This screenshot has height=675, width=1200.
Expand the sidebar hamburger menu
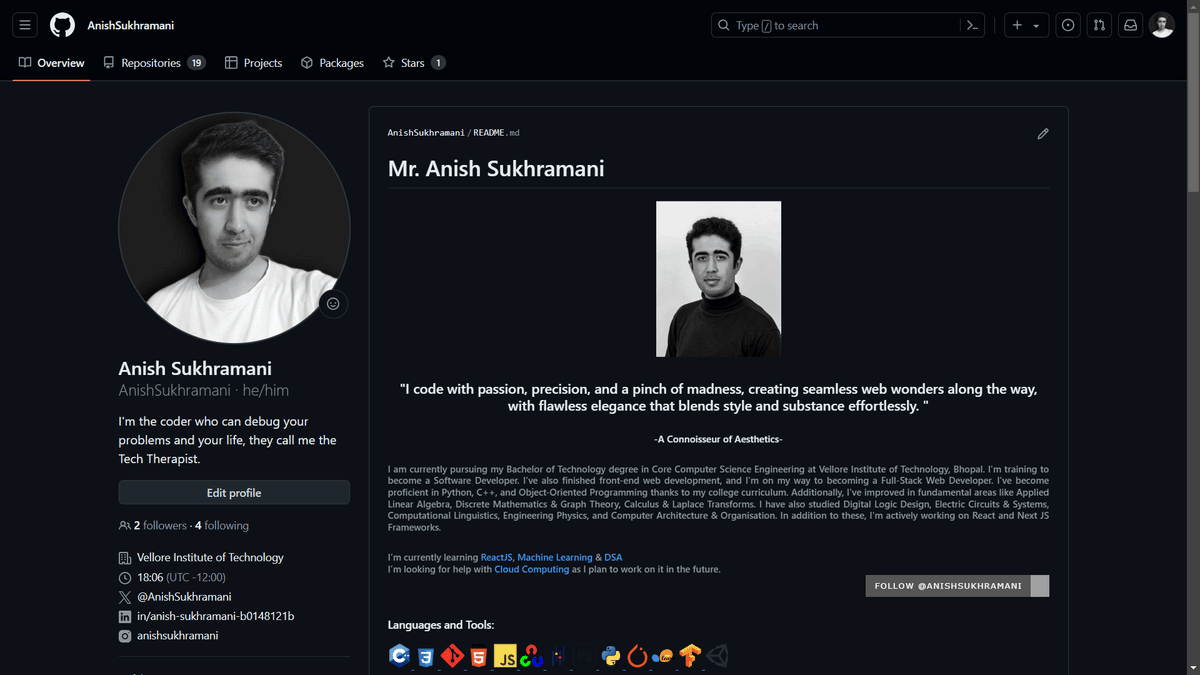pyautogui.click(x=24, y=24)
